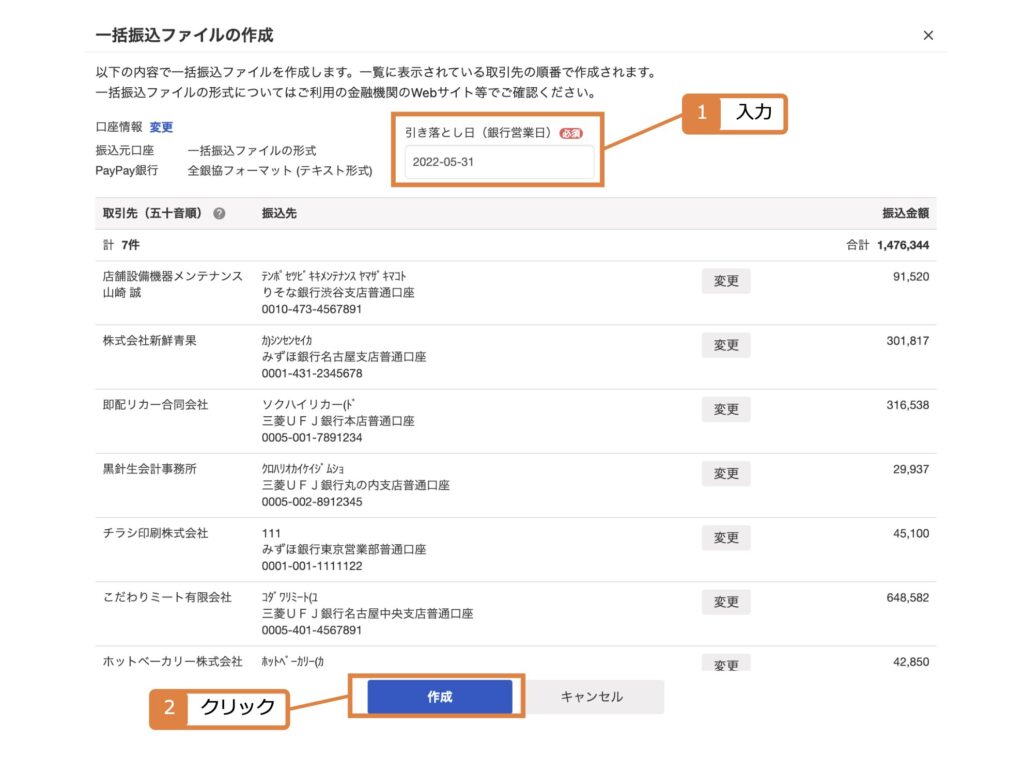
Task: Click みずほ銀行東京営業部普通口座 bank text
Action: (344, 549)
